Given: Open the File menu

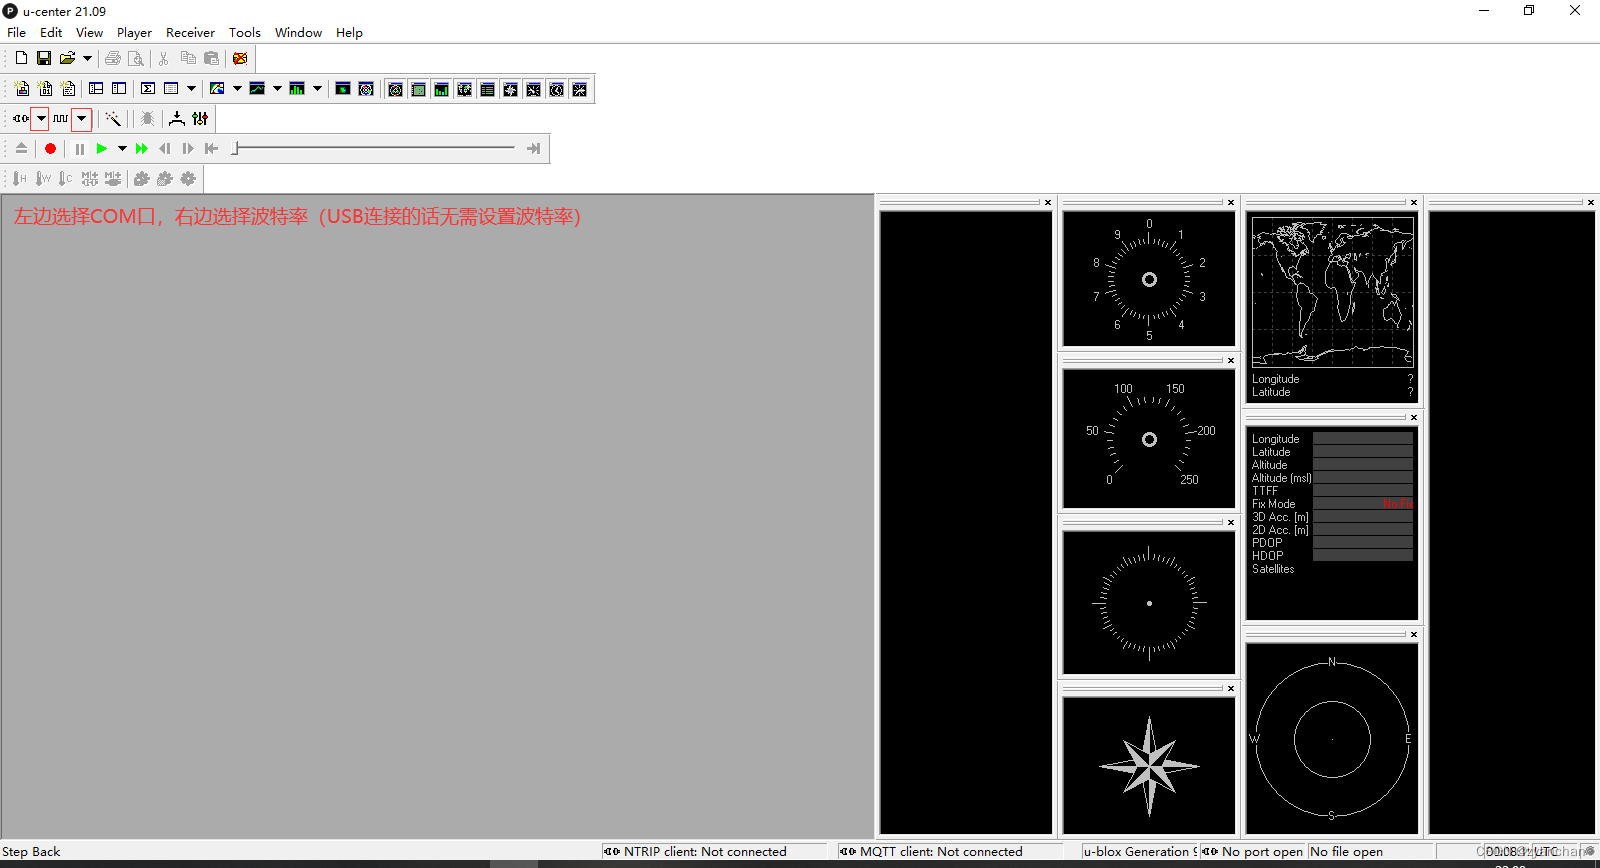Looking at the screenshot, I should click(x=17, y=33).
